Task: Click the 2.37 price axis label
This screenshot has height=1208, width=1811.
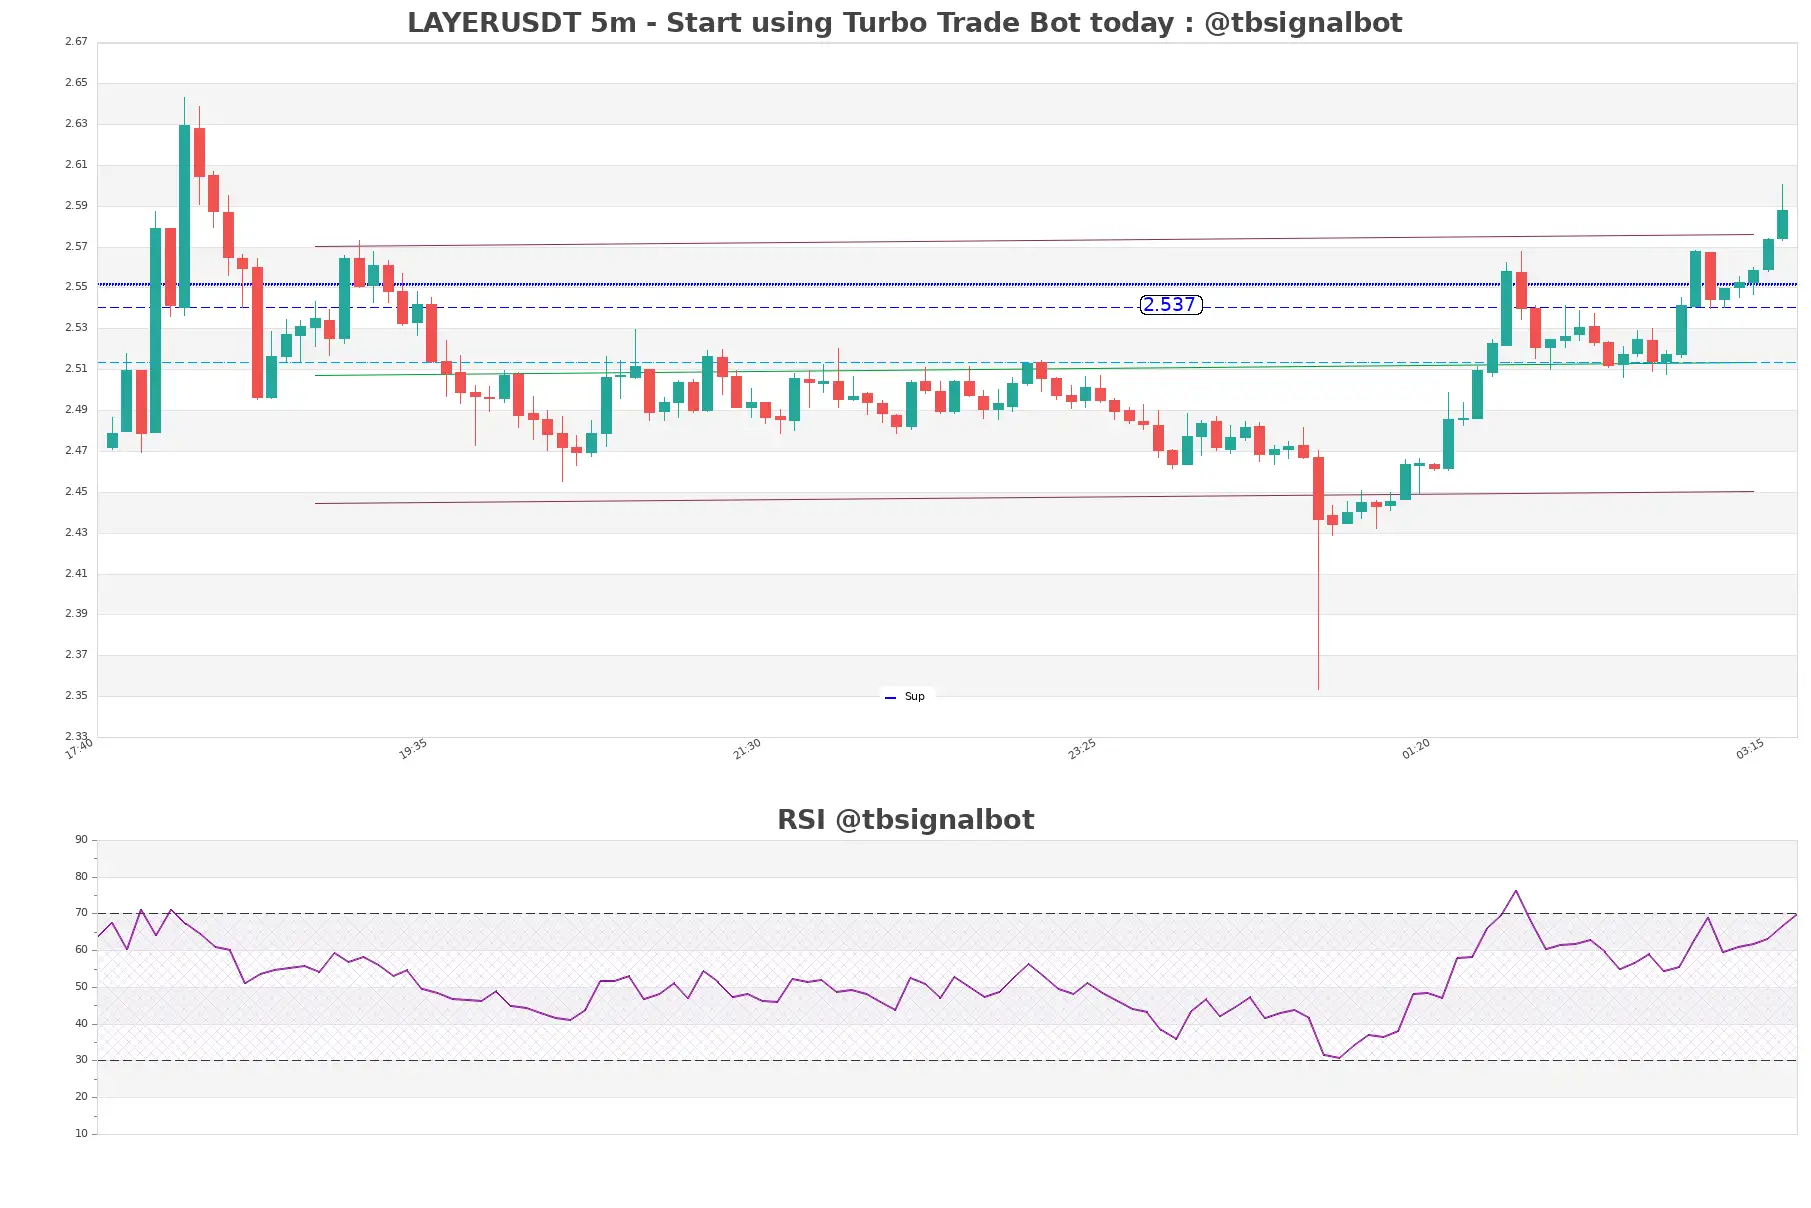Action: (76, 655)
